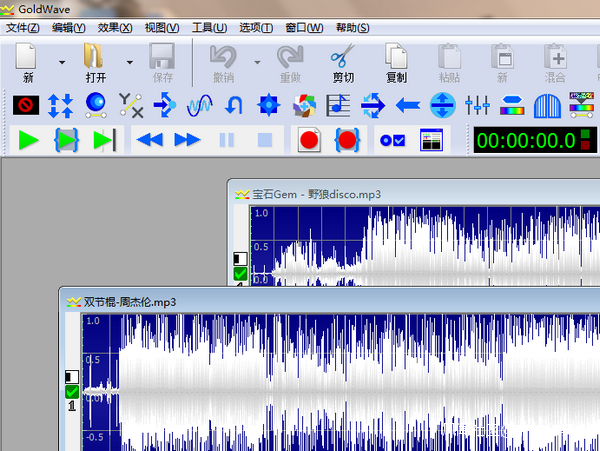
Task: Toggle black-white channel box in 双节棍 window
Action: (x=72, y=376)
